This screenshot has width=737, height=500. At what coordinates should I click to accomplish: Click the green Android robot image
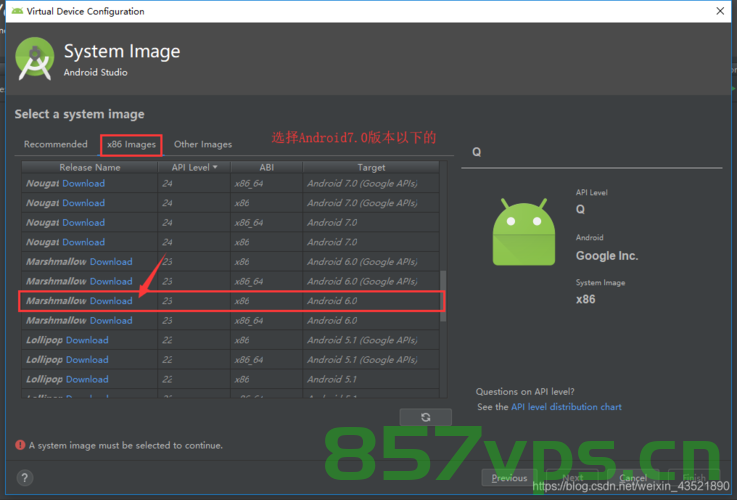pos(524,232)
